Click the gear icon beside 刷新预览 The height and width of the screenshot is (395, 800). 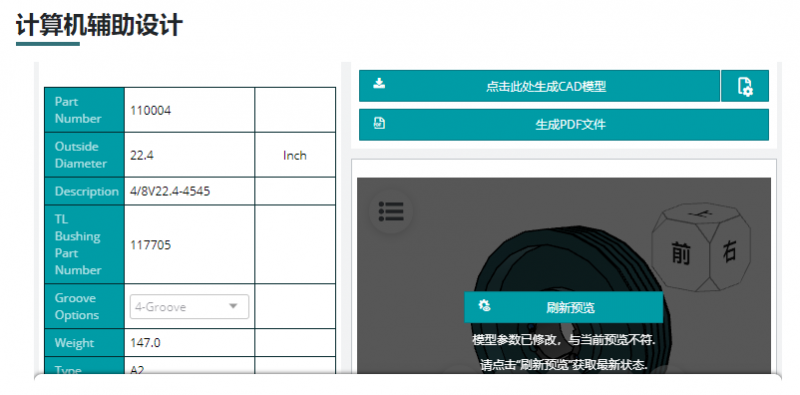[x=484, y=306]
